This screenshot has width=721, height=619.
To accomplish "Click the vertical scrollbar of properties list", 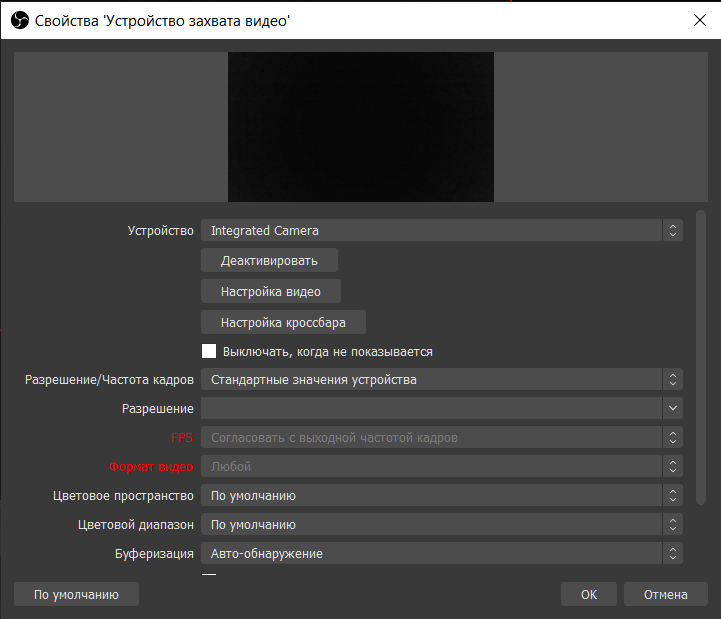I will pos(701,357).
